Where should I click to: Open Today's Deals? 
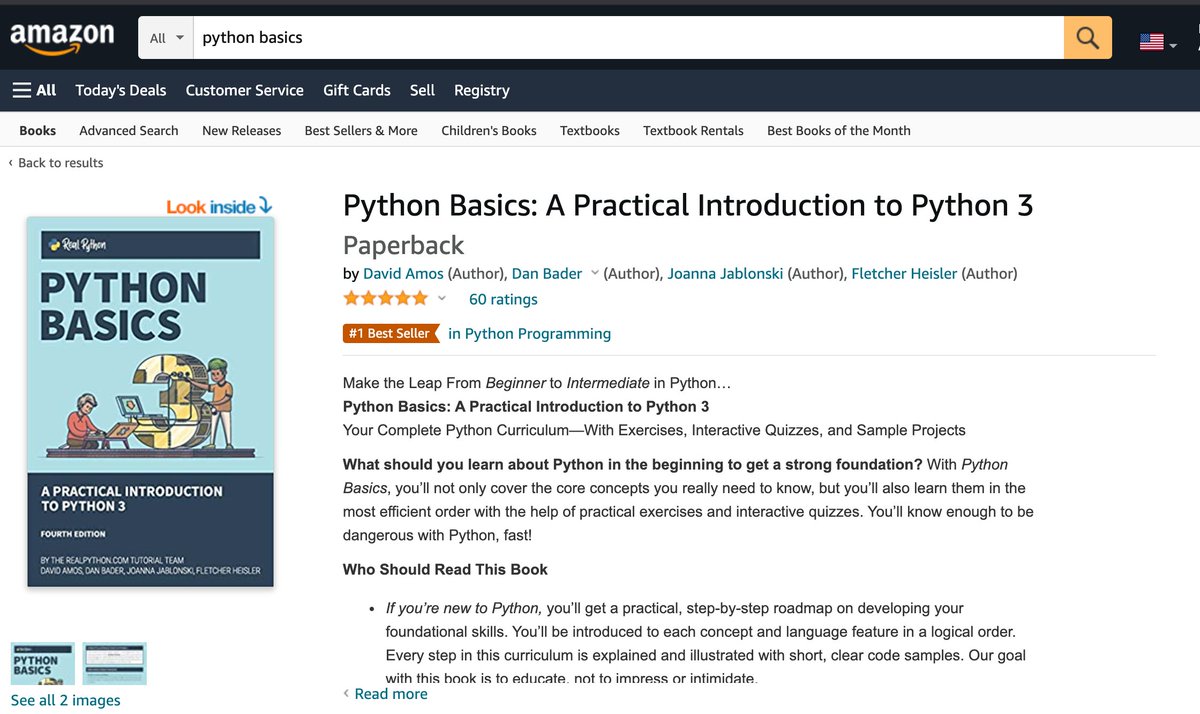click(121, 90)
